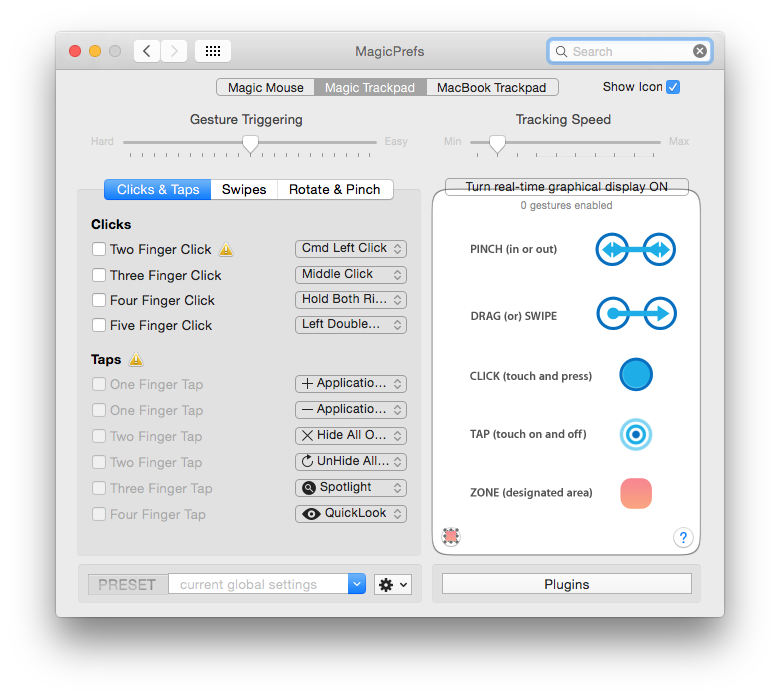Enable the Five Finger Click checkbox

[x=99, y=325]
